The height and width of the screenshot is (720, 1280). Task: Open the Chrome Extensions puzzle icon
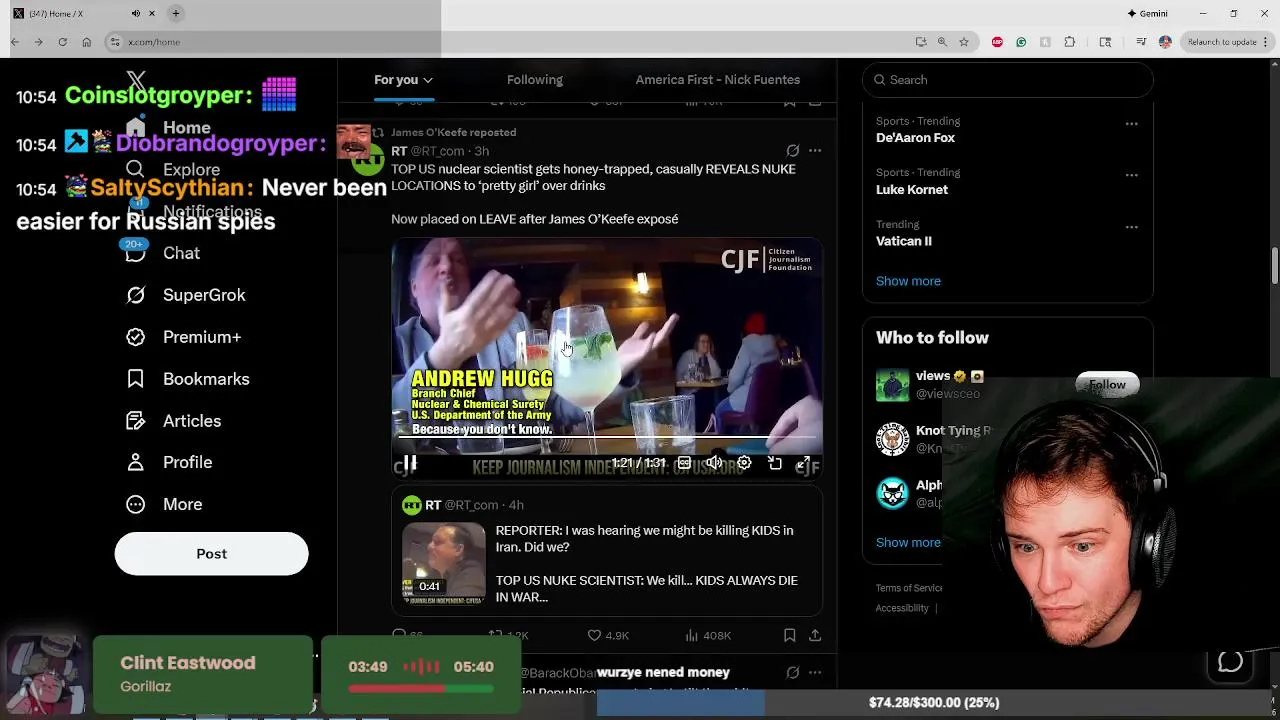tap(1070, 42)
